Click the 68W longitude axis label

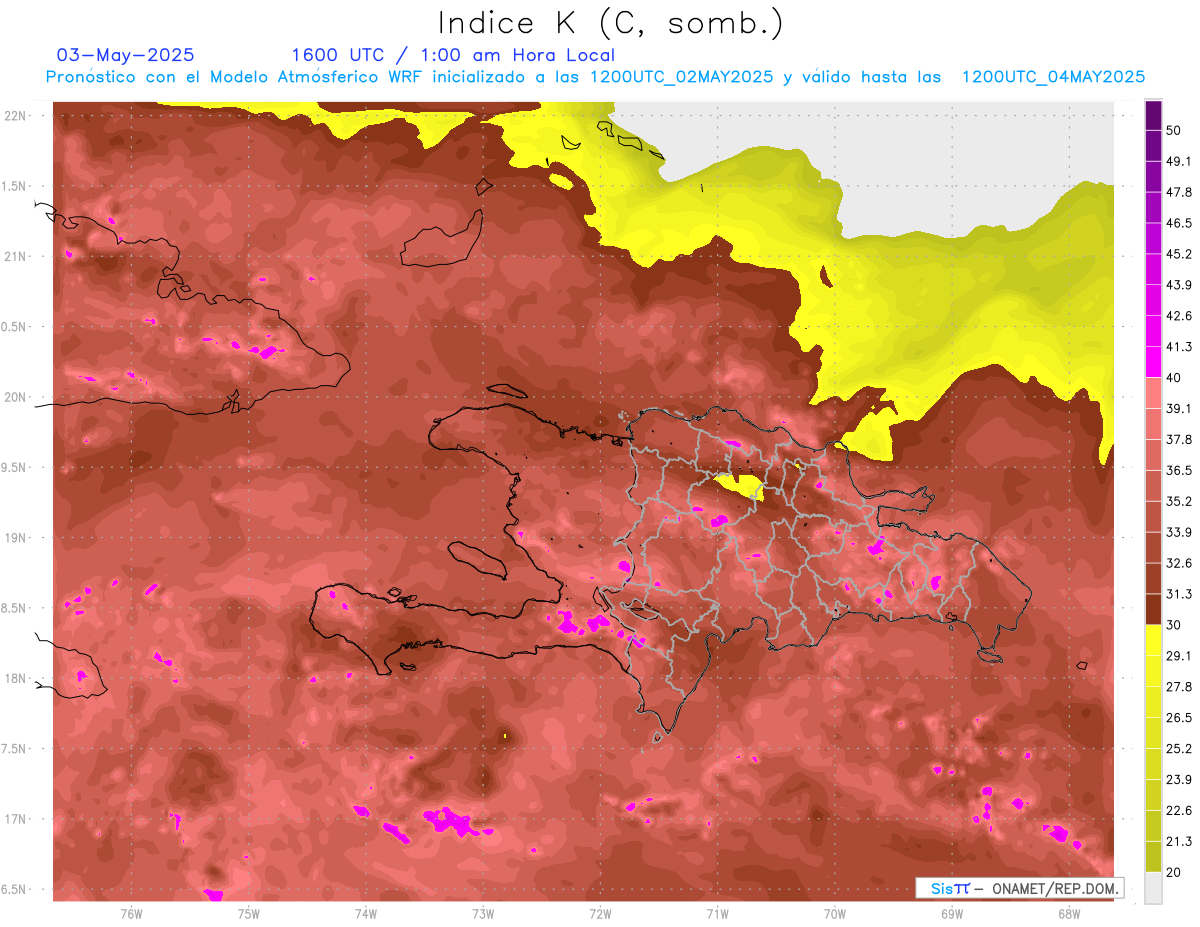[x=1069, y=913]
